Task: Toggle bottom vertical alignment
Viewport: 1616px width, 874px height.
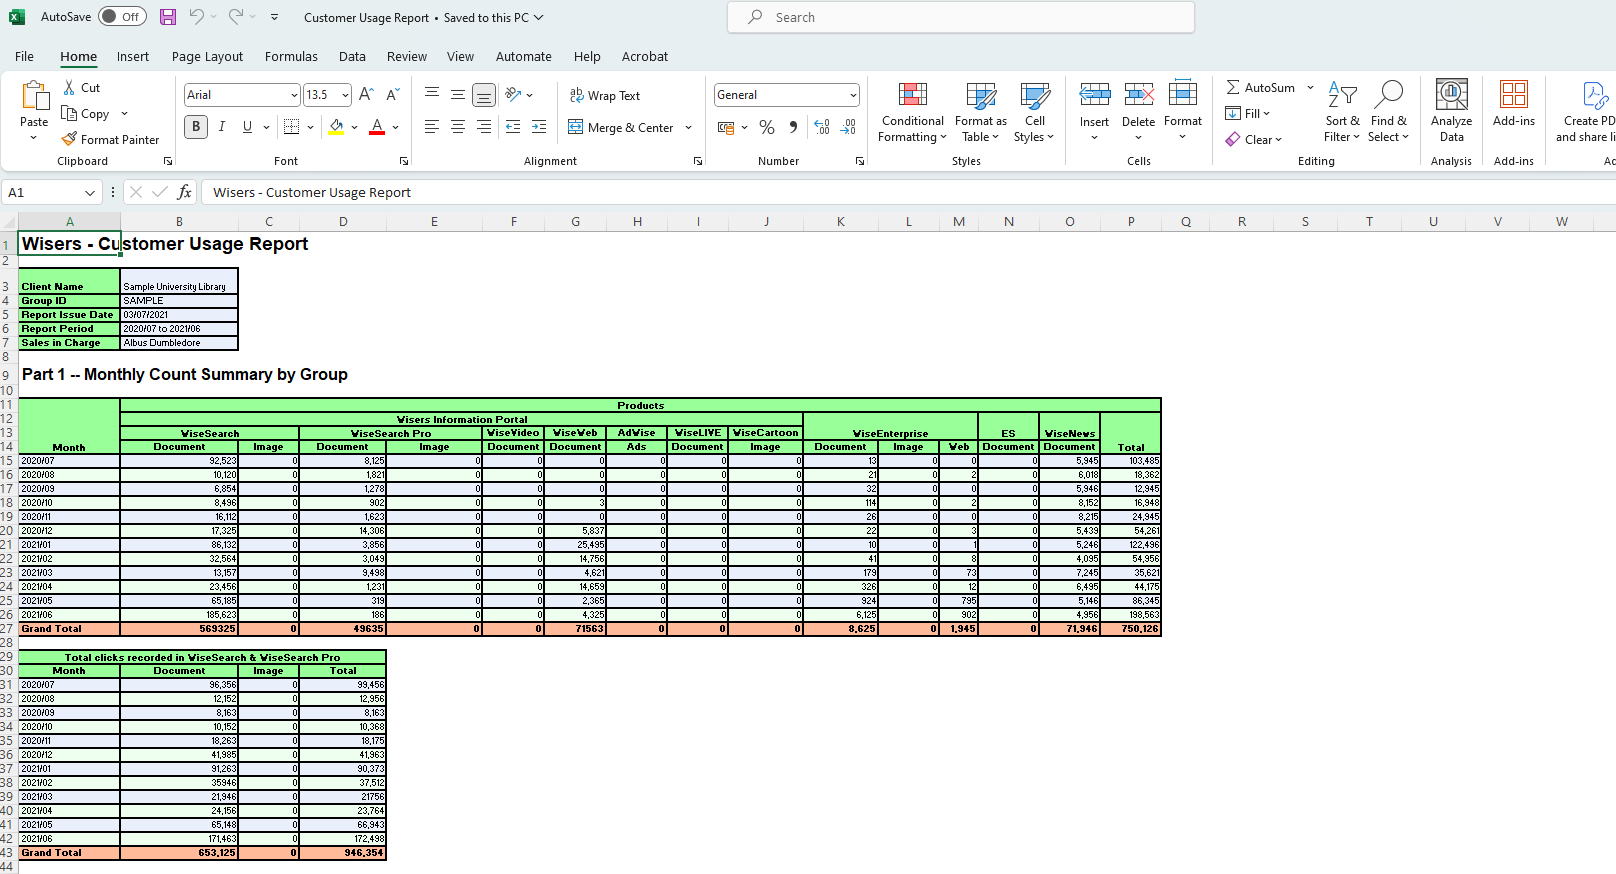Action: [x=484, y=95]
